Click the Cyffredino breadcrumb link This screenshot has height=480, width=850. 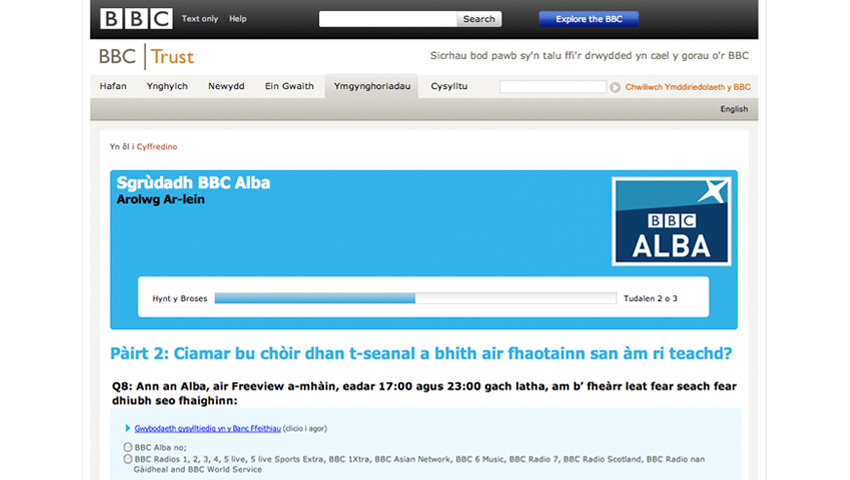tap(157, 147)
